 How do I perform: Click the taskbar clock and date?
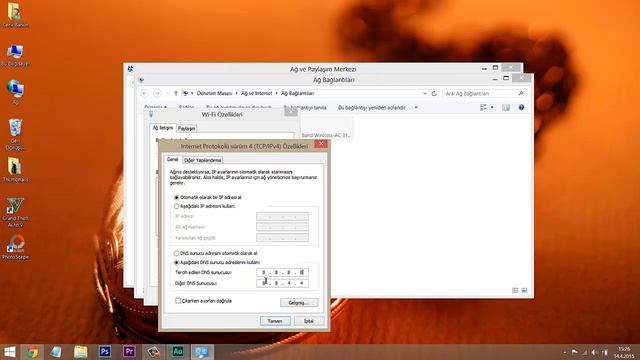(623, 352)
